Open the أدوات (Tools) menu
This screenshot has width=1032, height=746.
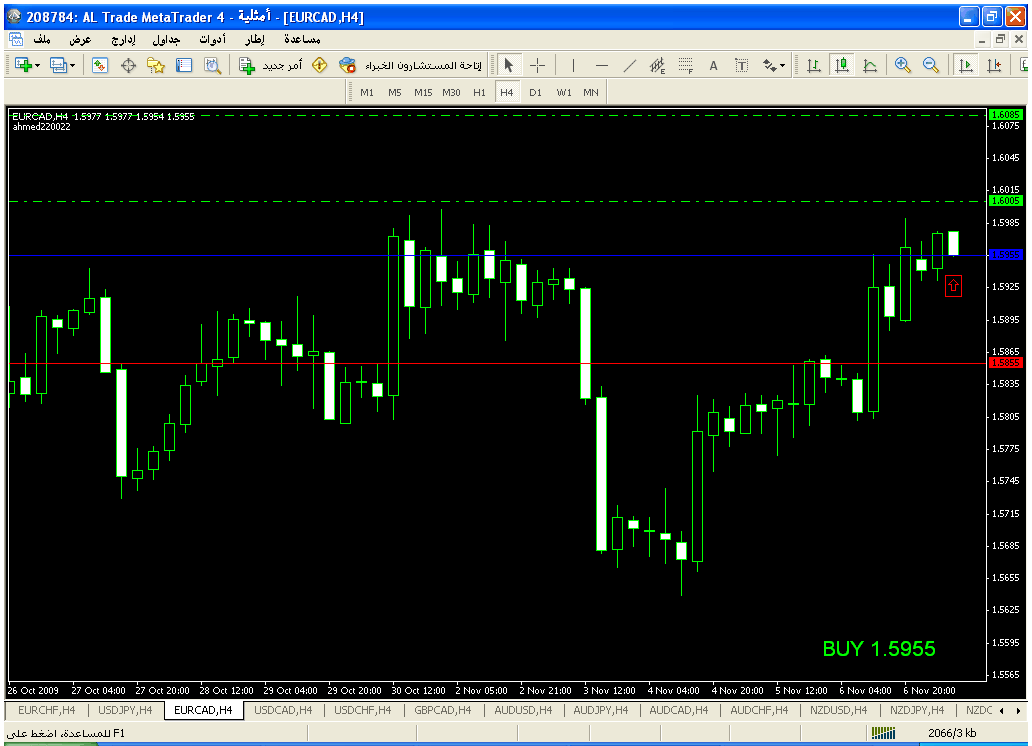pyautogui.click(x=212, y=40)
